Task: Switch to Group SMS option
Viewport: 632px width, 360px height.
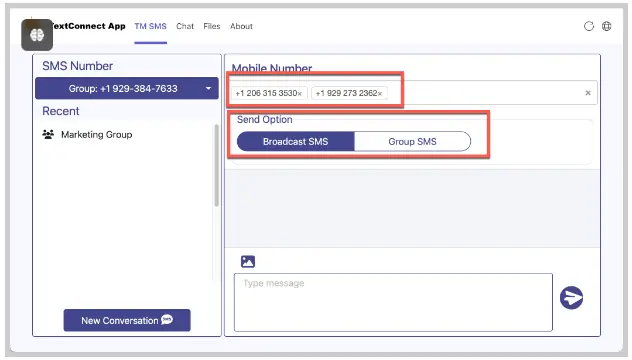Action: point(412,142)
